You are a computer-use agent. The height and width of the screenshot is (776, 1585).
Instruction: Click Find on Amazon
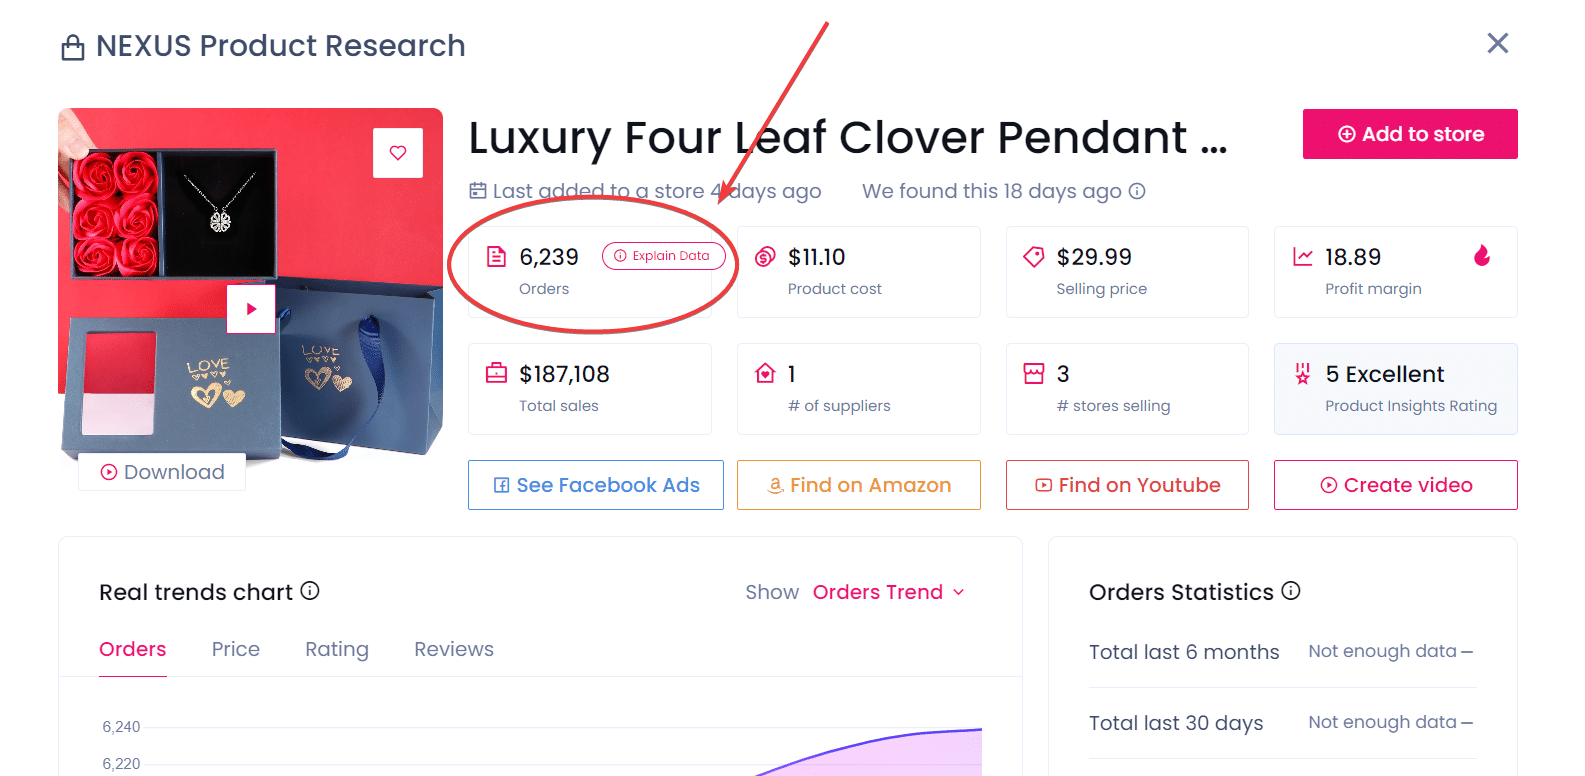[858, 485]
